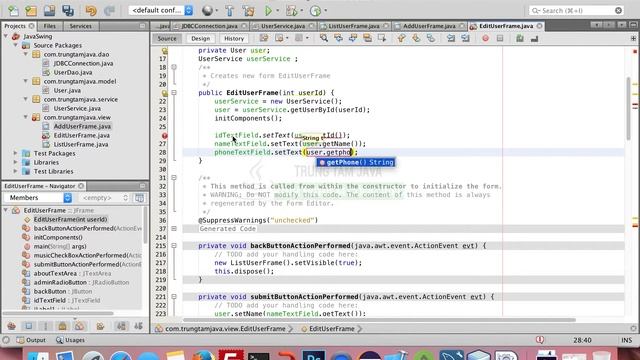Image resolution: width=640 pixels, height=360 pixels.
Task: Switch to Source view
Action: 167,38
